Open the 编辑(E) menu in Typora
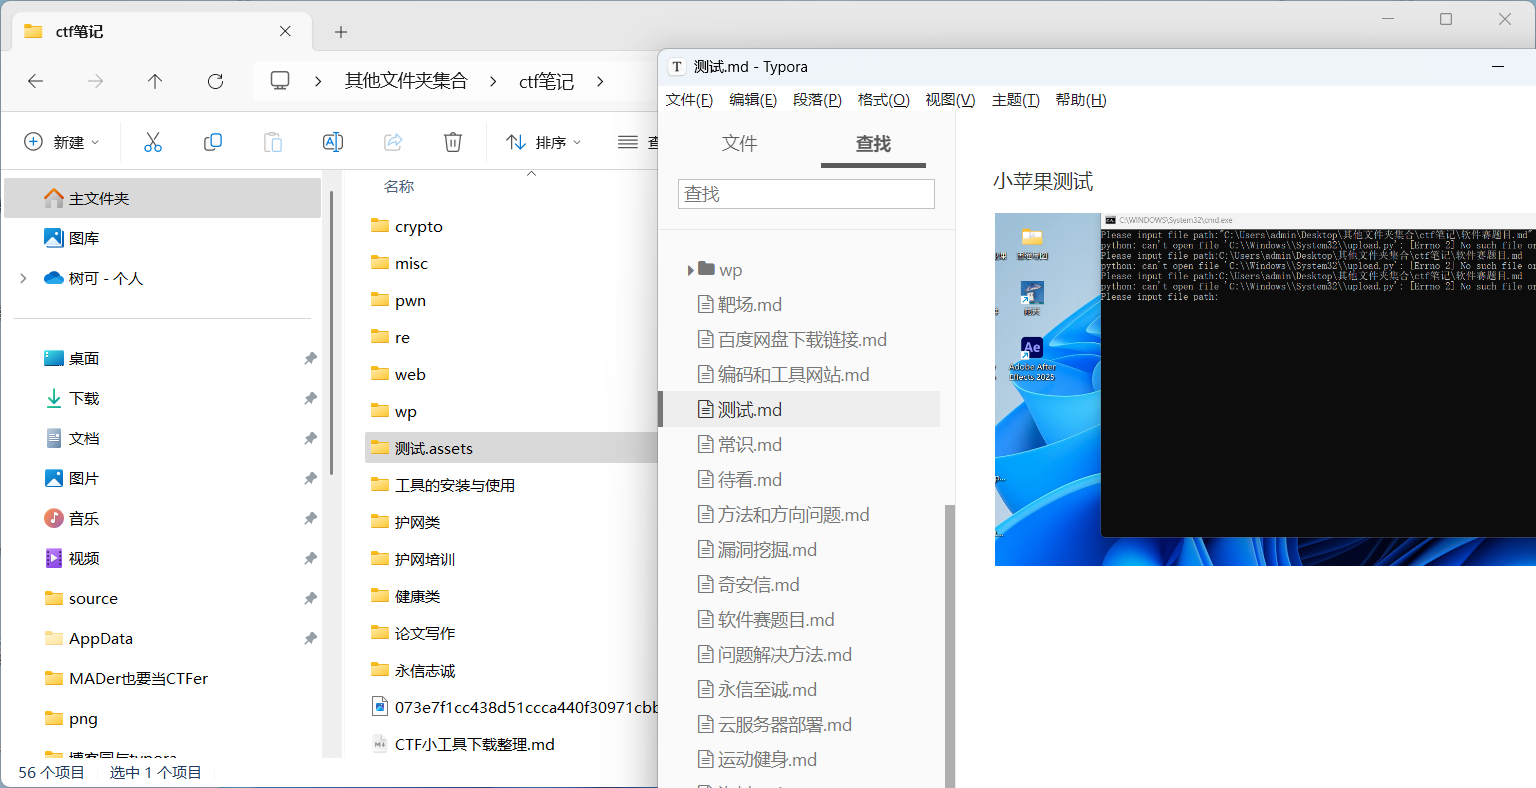This screenshot has width=1536, height=788. point(753,100)
